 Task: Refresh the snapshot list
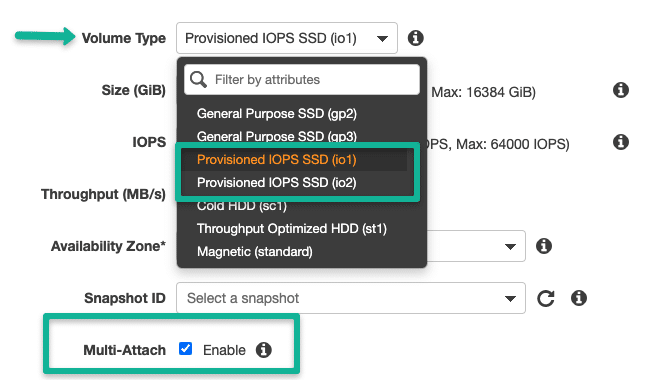pos(545,298)
